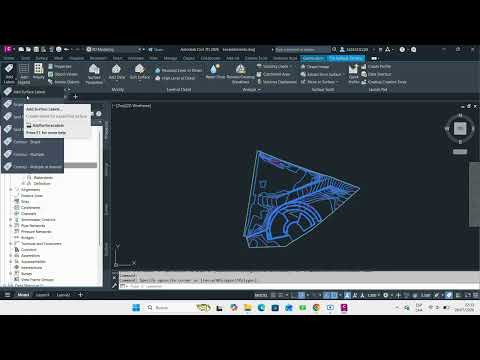Open the Civil 3D application menu

(x=8, y=49)
